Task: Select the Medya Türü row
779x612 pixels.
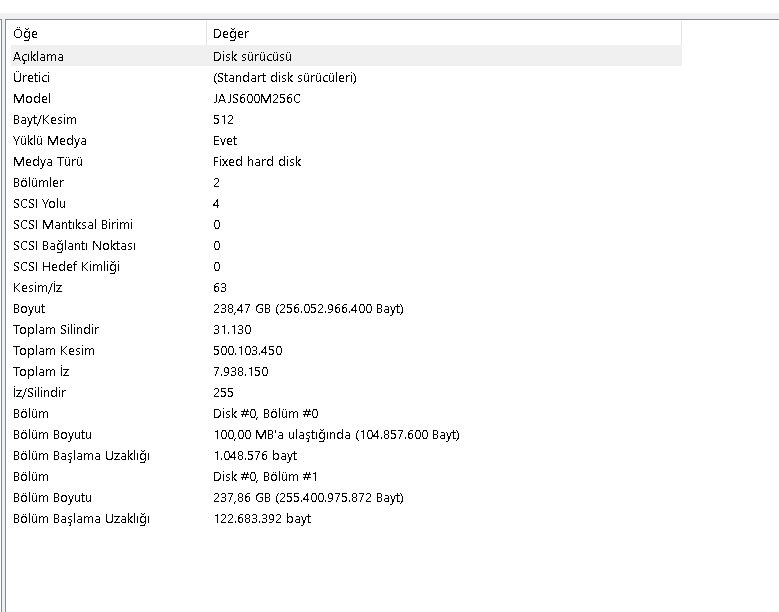Action: tap(346, 161)
